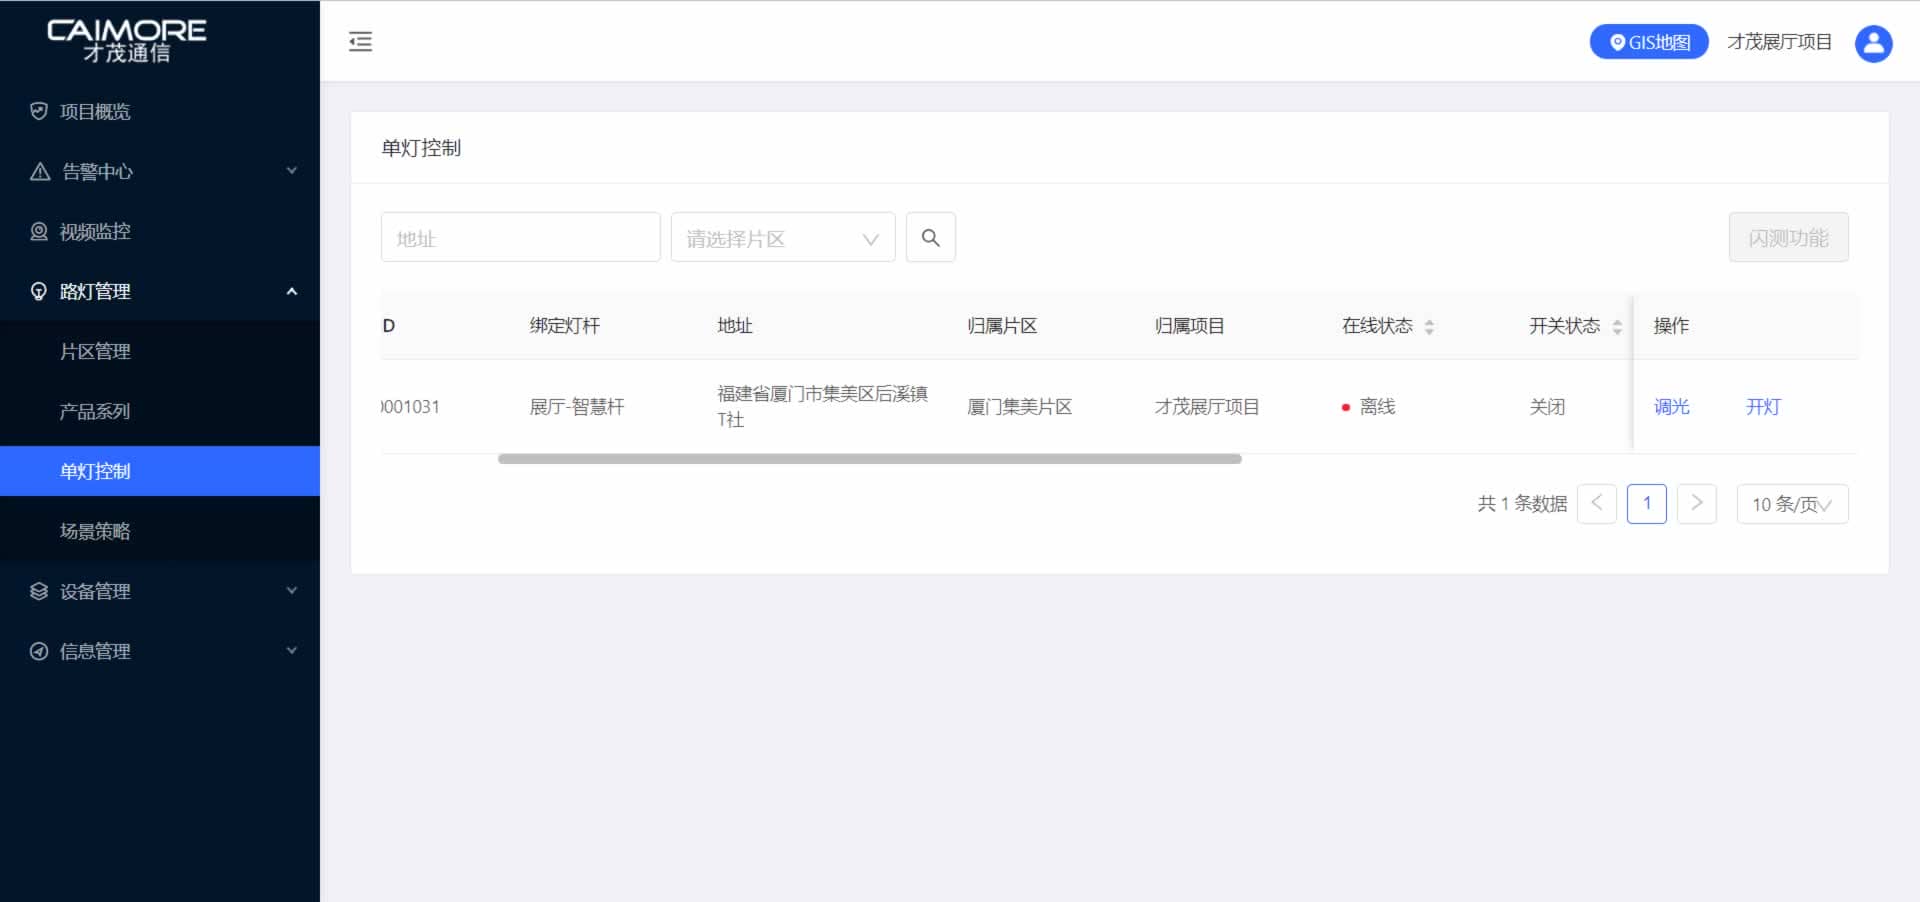The image size is (1920, 902).
Task: Open the 项目概览 overview icon
Action: pos(38,111)
